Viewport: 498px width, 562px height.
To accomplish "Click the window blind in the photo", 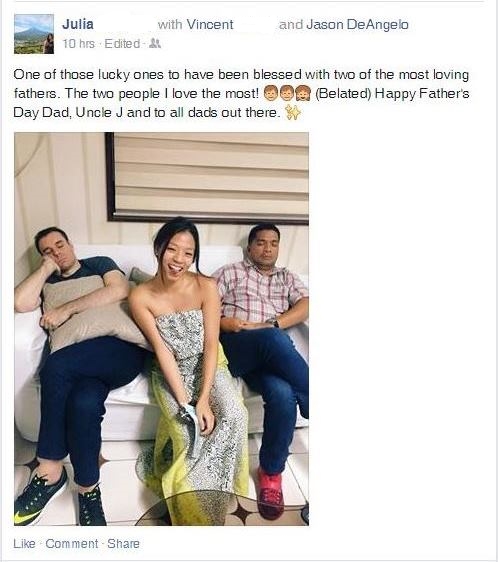I will pyautogui.click(x=212, y=176).
